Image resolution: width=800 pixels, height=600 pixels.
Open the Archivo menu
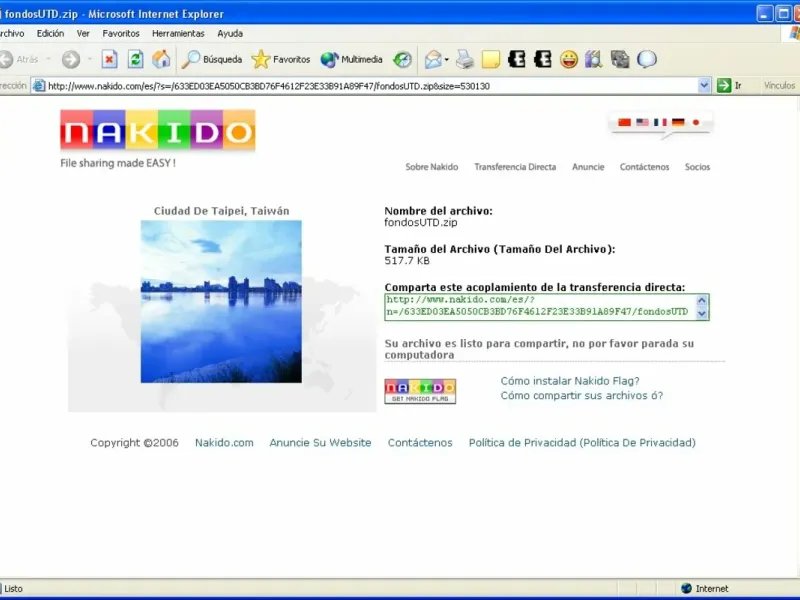pyautogui.click(x=11, y=34)
